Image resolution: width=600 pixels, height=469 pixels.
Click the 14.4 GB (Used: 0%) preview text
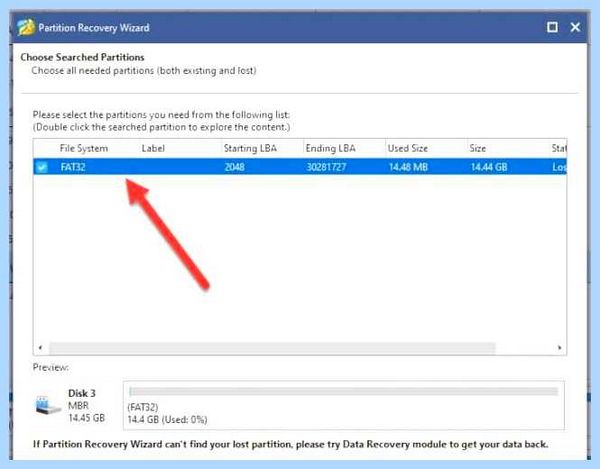(x=167, y=420)
